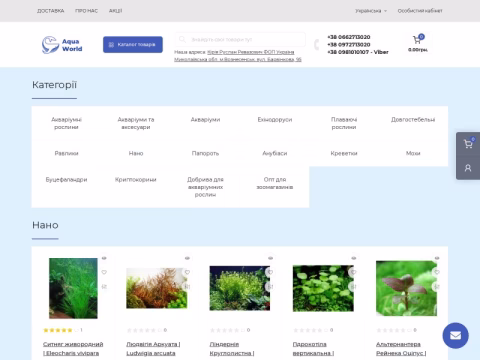Open the floating side cart icon
The width and height of the screenshot is (480, 360).
[x=468, y=144]
